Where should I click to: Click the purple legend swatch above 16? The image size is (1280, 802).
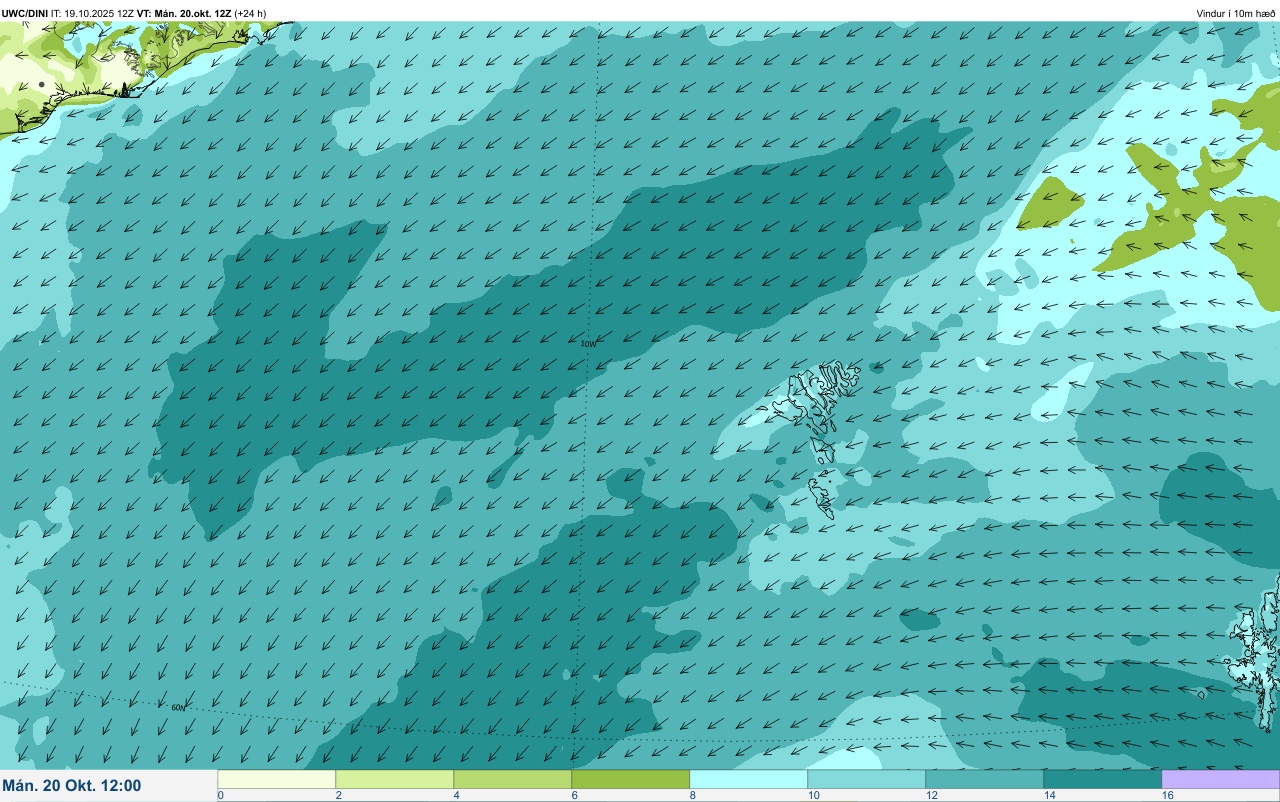click(x=1221, y=779)
